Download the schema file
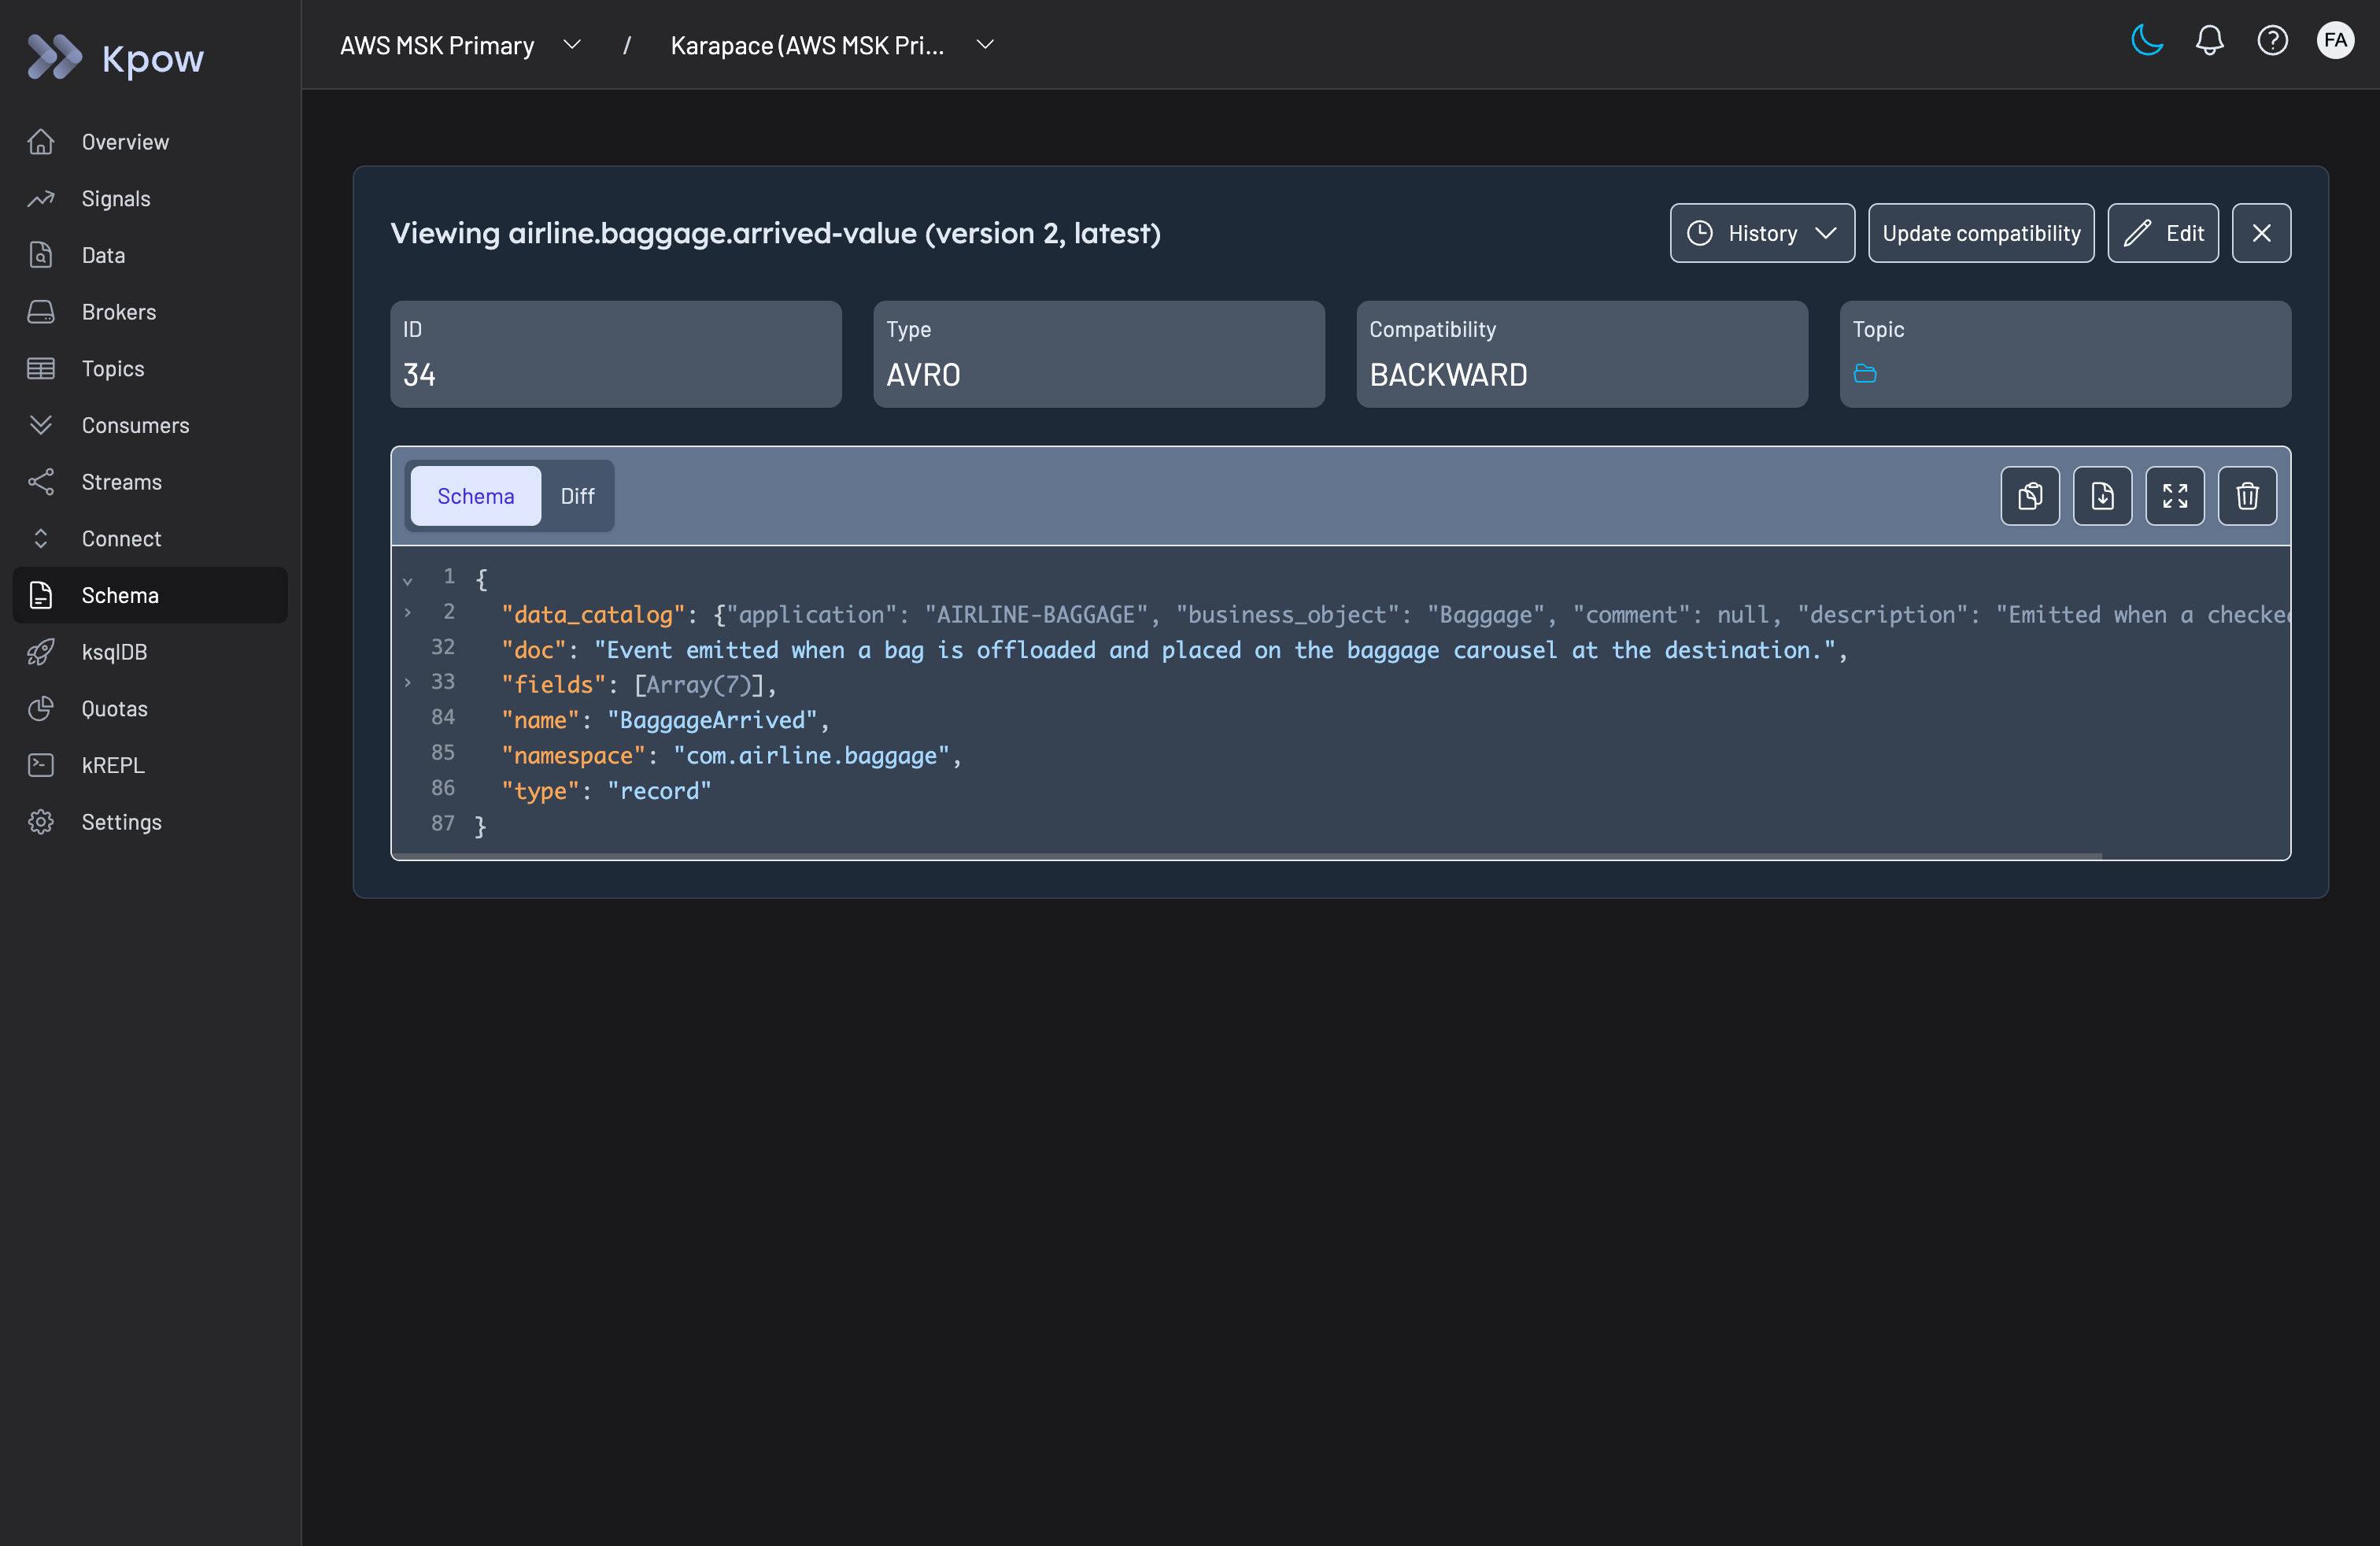Image resolution: width=2380 pixels, height=1546 pixels. (2102, 496)
